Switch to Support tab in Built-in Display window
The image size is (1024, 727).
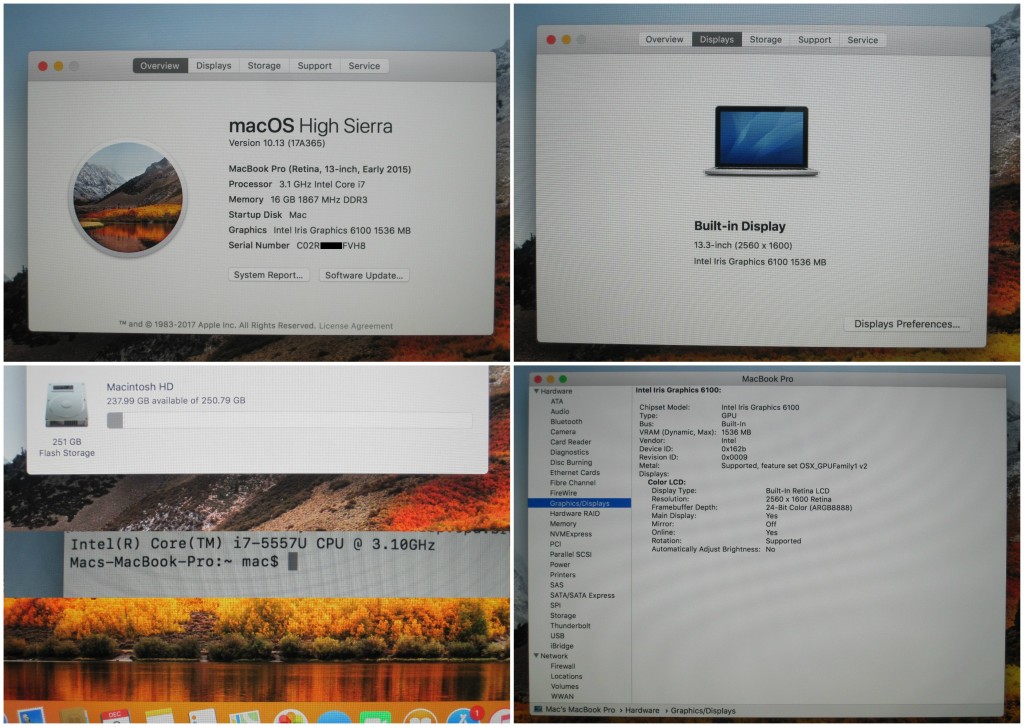pyautogui.click(x=814, y=40)
